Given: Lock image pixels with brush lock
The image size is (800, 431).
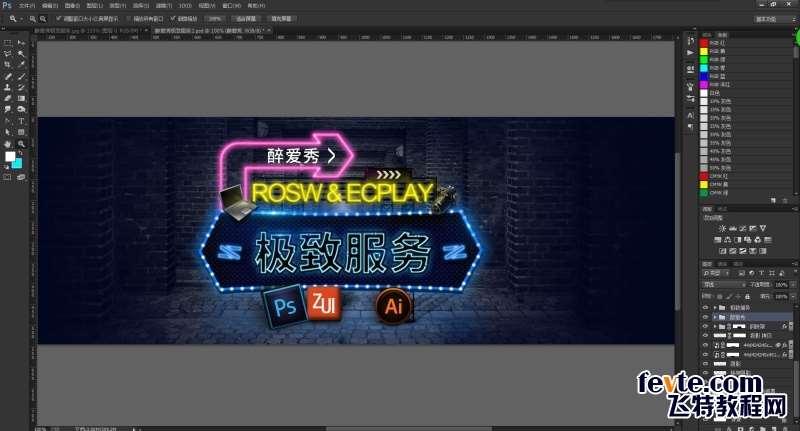Looking at the screenshot, I should [729, 296].
